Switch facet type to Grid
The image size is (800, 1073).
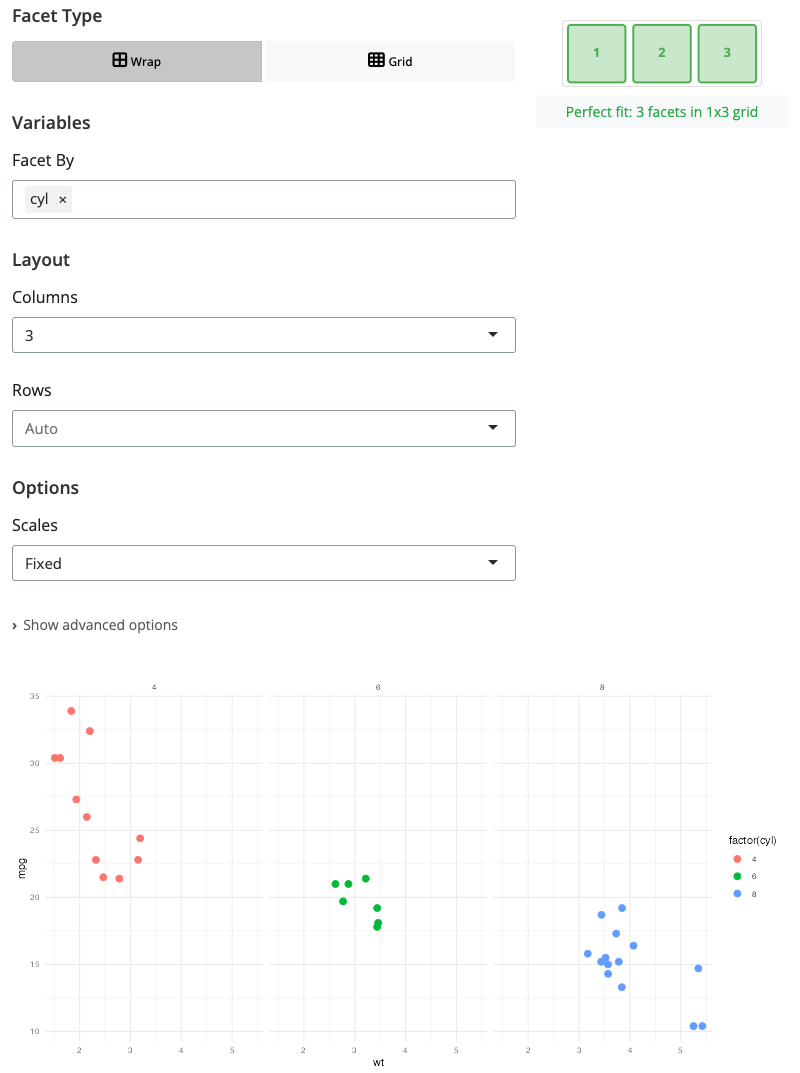coord(390,61)
